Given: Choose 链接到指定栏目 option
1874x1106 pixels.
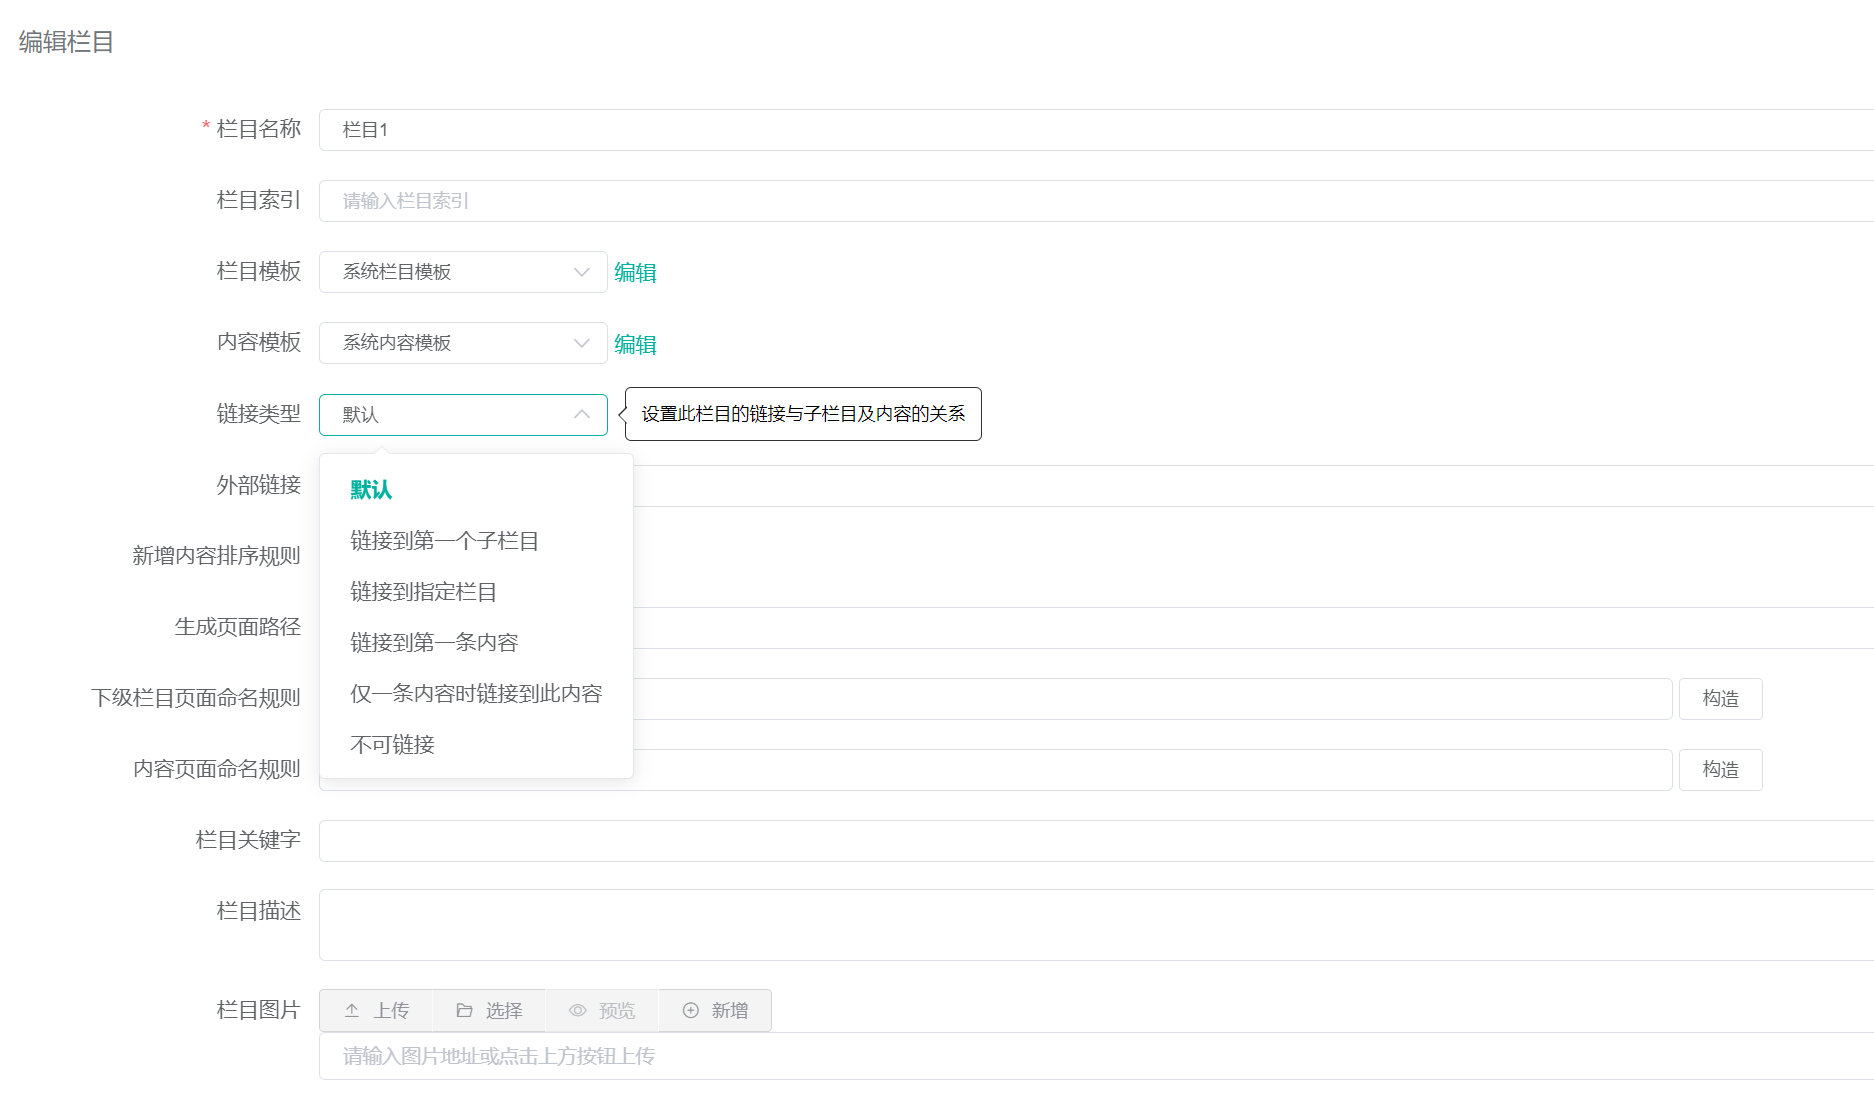Looking at the screenshot, I should [x=423, y=592].
